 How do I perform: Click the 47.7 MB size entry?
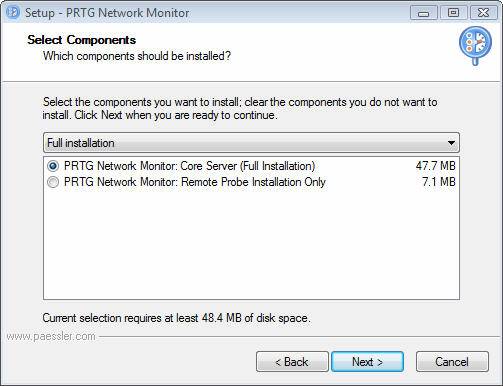click(435, 166)
